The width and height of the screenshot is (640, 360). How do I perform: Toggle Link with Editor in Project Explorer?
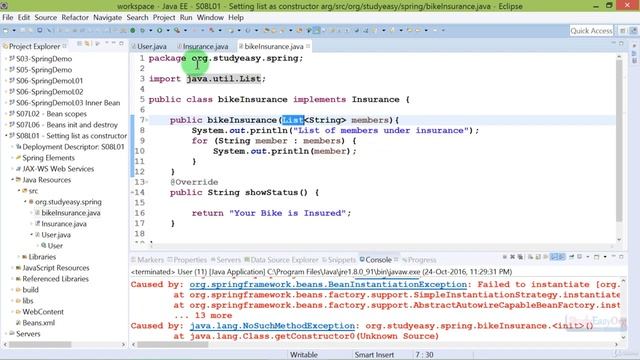87,43
